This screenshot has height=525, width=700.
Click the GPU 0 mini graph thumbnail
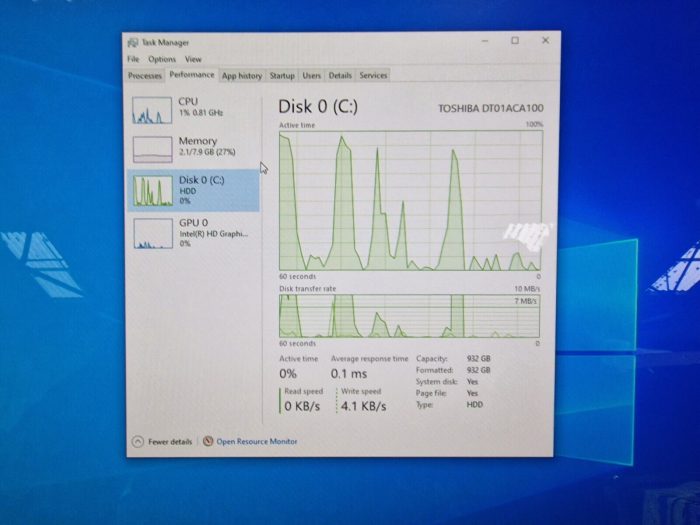(x=153, y=233)
